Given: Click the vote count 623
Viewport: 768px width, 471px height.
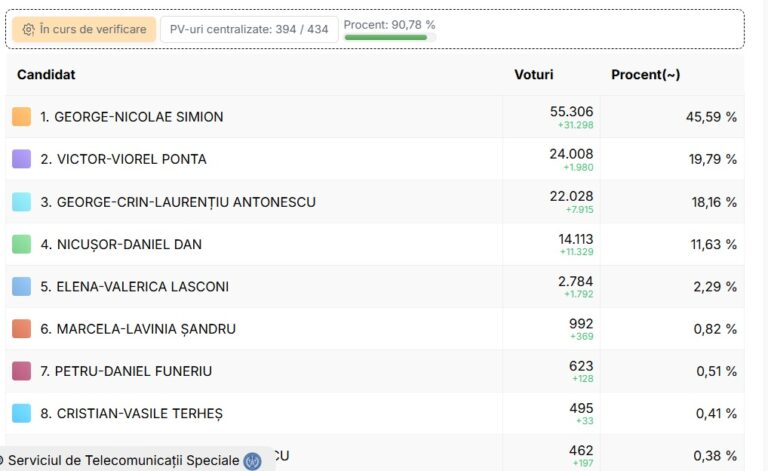Looking at the screenshot, I should pyautogui.click(x=581, y=366).
